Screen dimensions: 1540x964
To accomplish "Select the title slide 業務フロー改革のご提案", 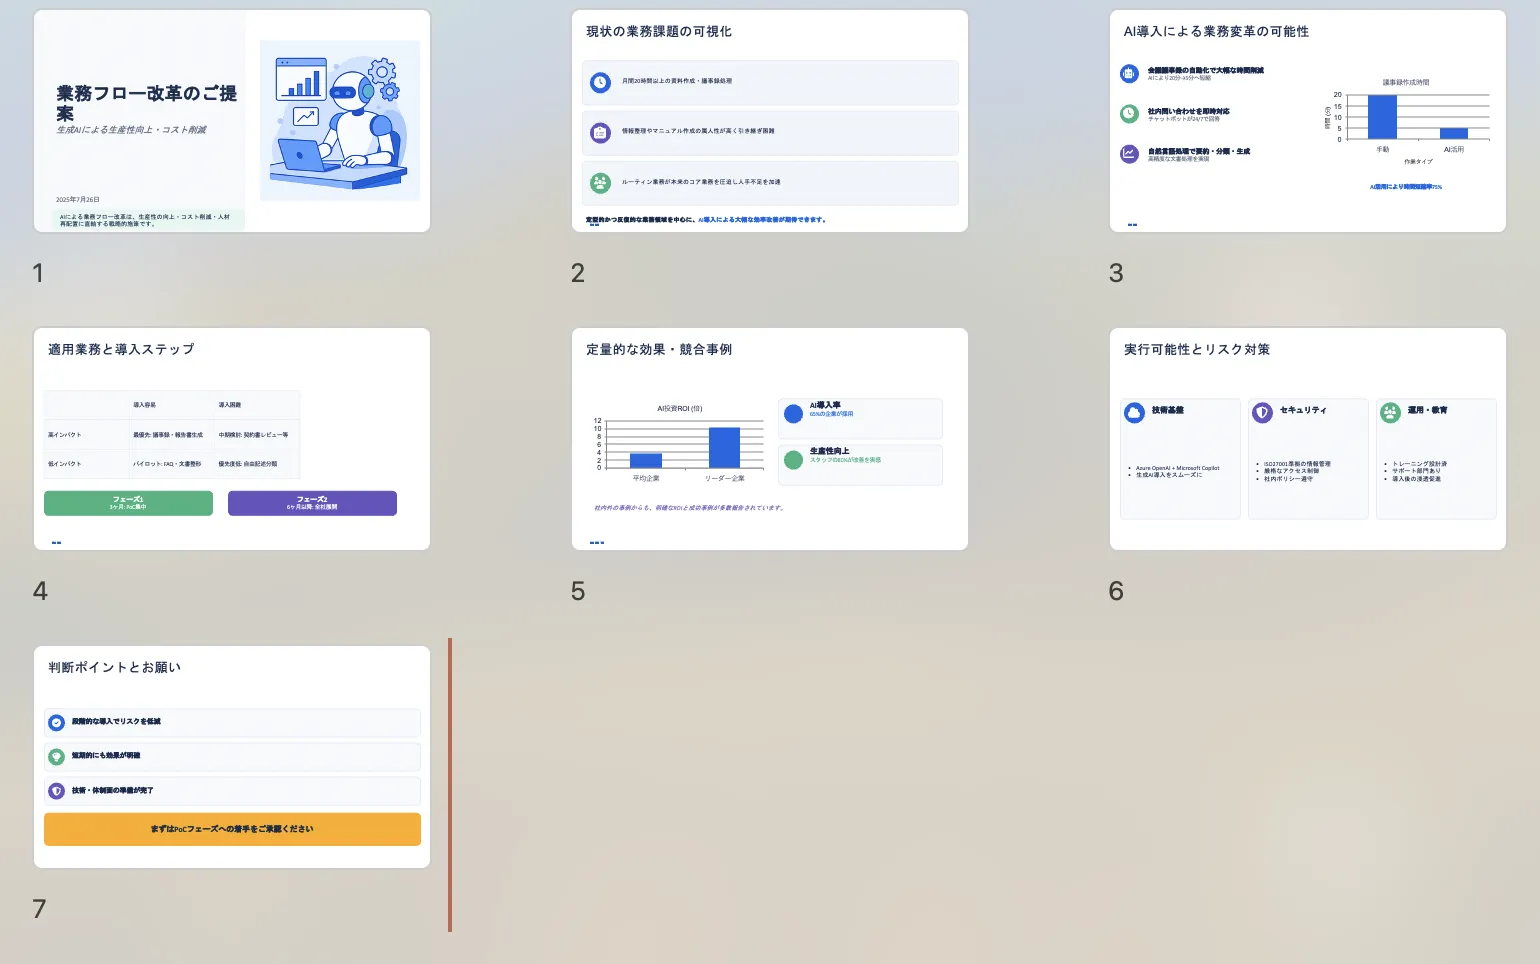I will [232, 121].
